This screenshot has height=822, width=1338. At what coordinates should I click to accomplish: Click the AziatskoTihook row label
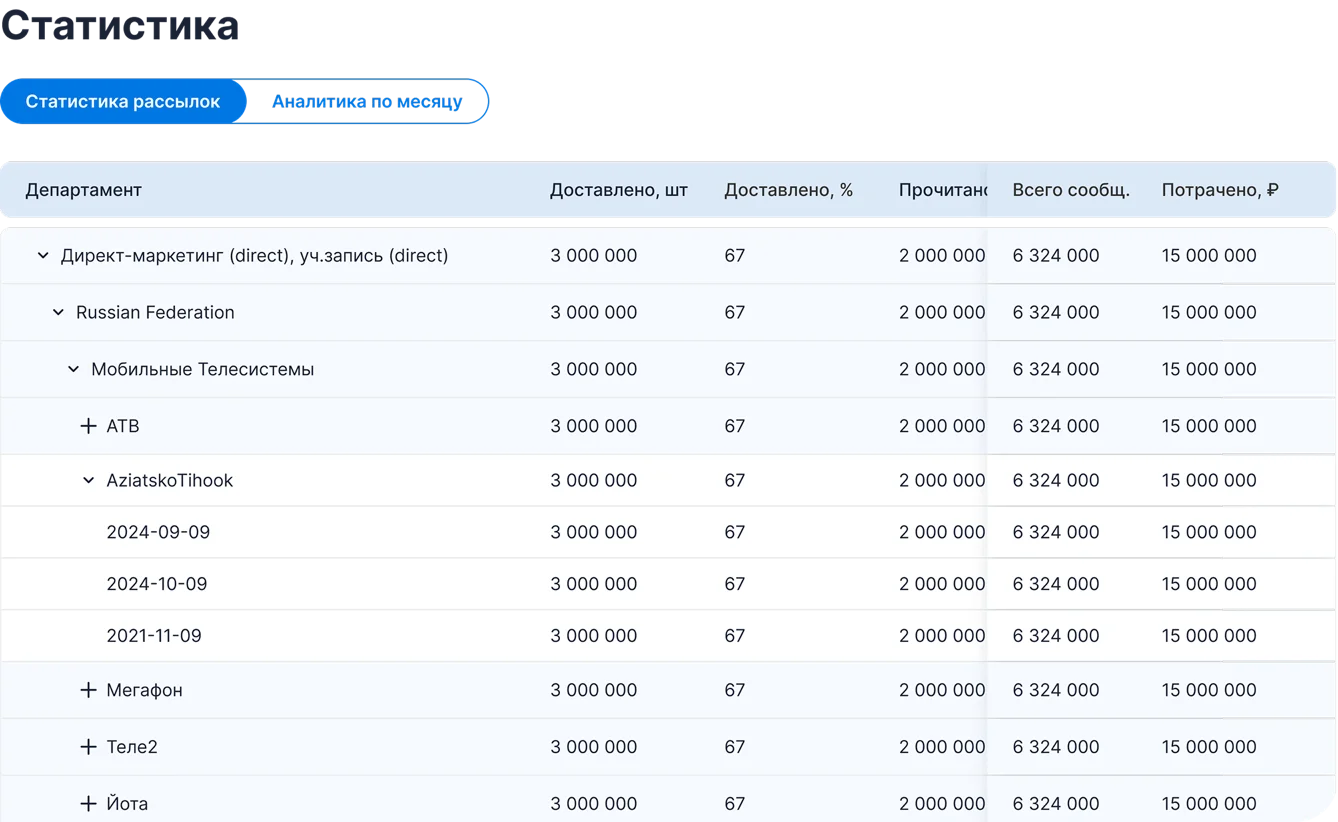coord(170,481)
